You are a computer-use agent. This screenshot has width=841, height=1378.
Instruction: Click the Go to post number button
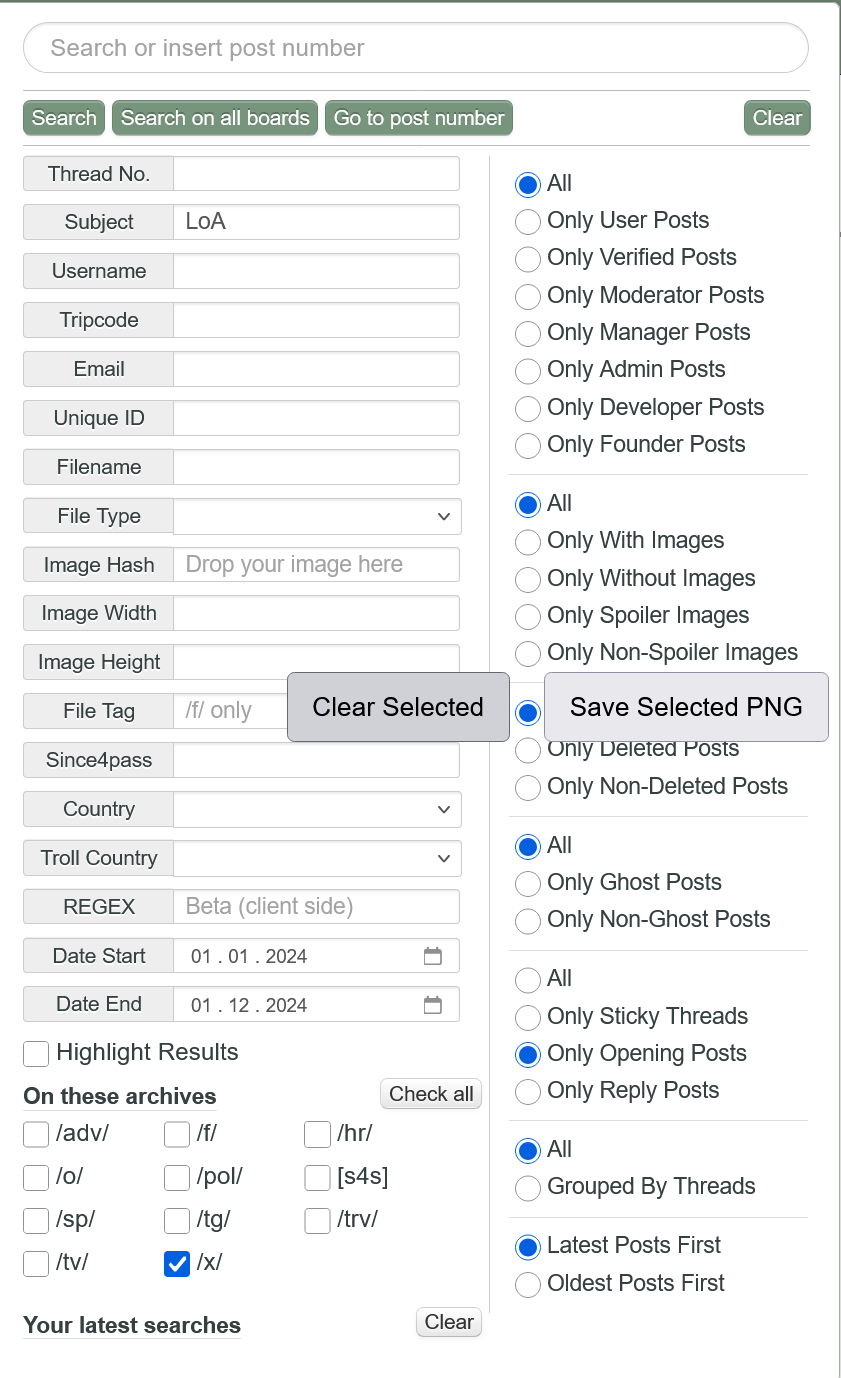coord(419,118)
